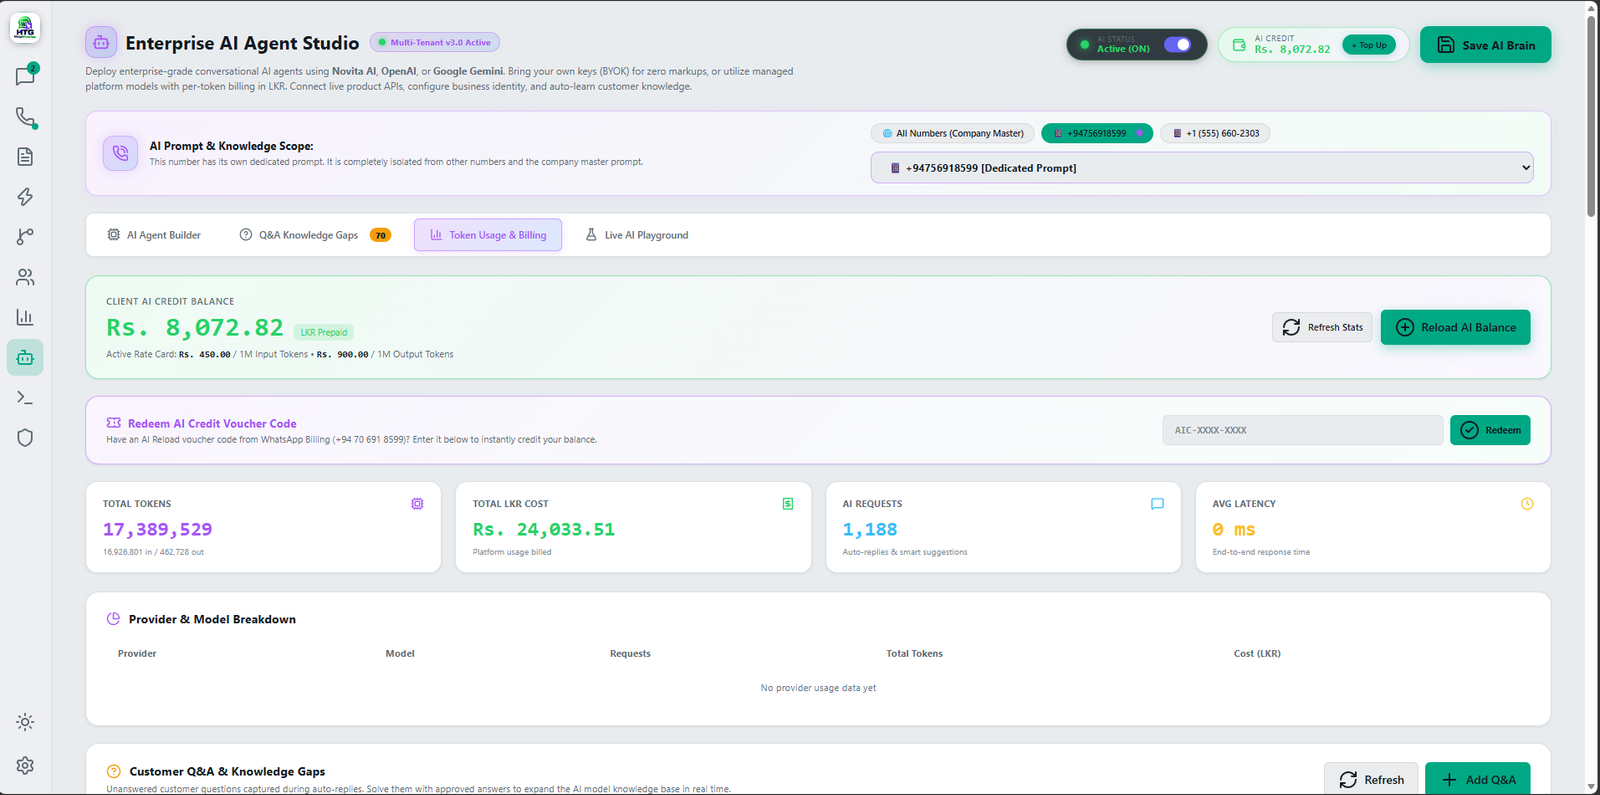This screenshot has height=795, width=1600.
Task: Click the 0 ms latency value
Action: 1234,529
